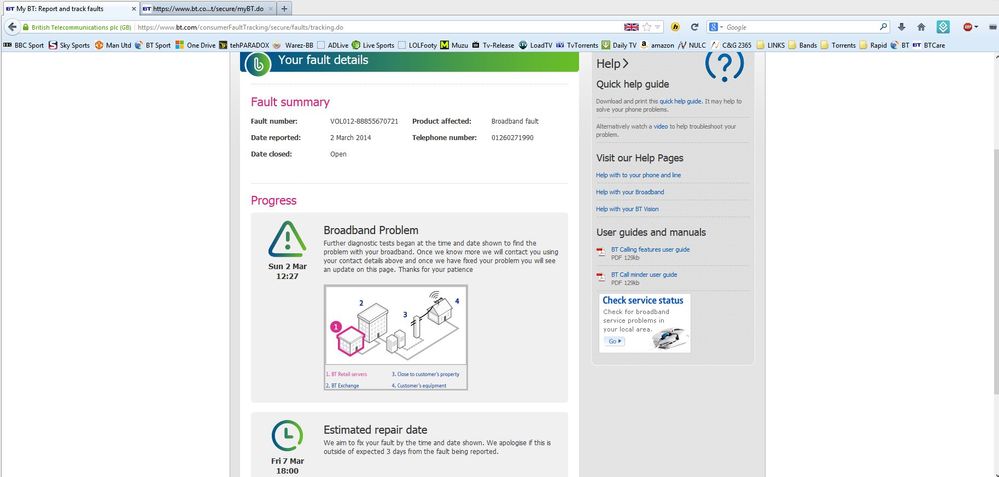Expand the Torrents bookmark folder
Viewport: 999px width, 477px height.
[838, 45]
